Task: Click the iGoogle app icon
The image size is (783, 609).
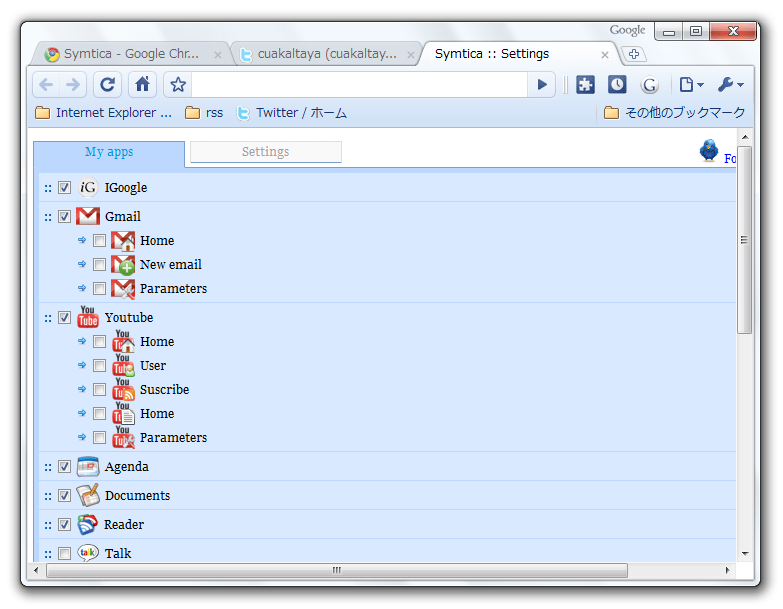Action: point(88,188)
